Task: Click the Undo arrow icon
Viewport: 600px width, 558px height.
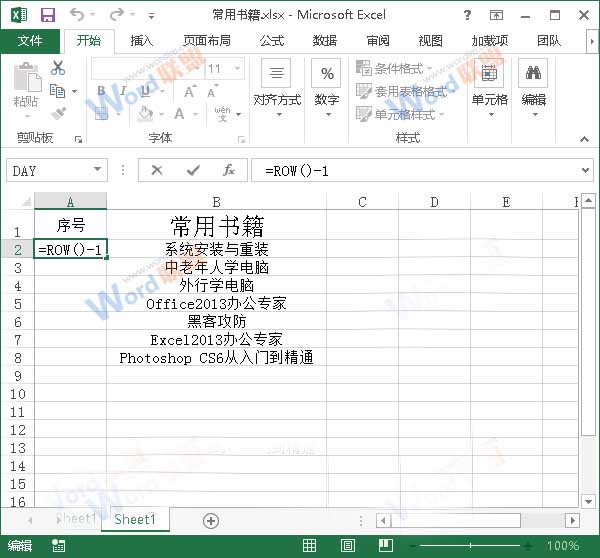Action: (x=78, y=15)
